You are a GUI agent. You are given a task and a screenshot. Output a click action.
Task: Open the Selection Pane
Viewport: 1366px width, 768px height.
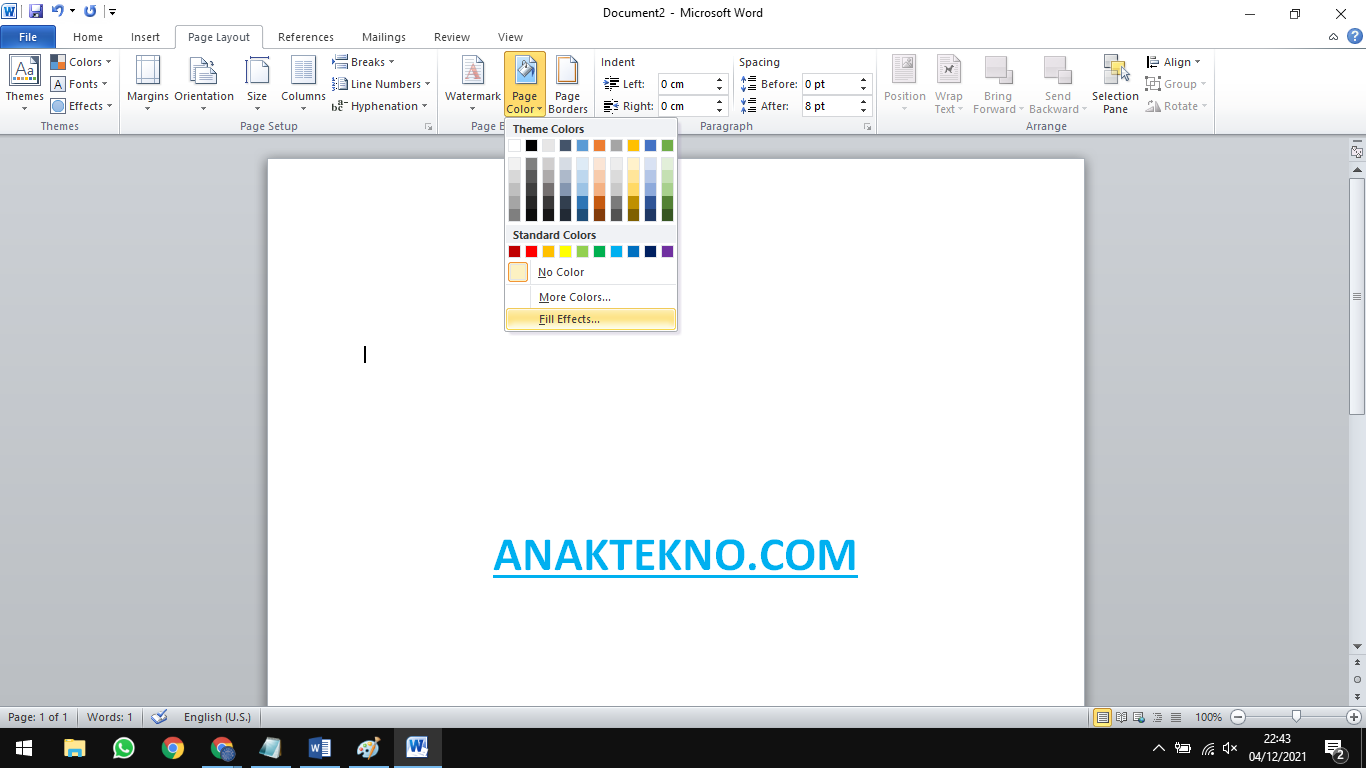1115,84
